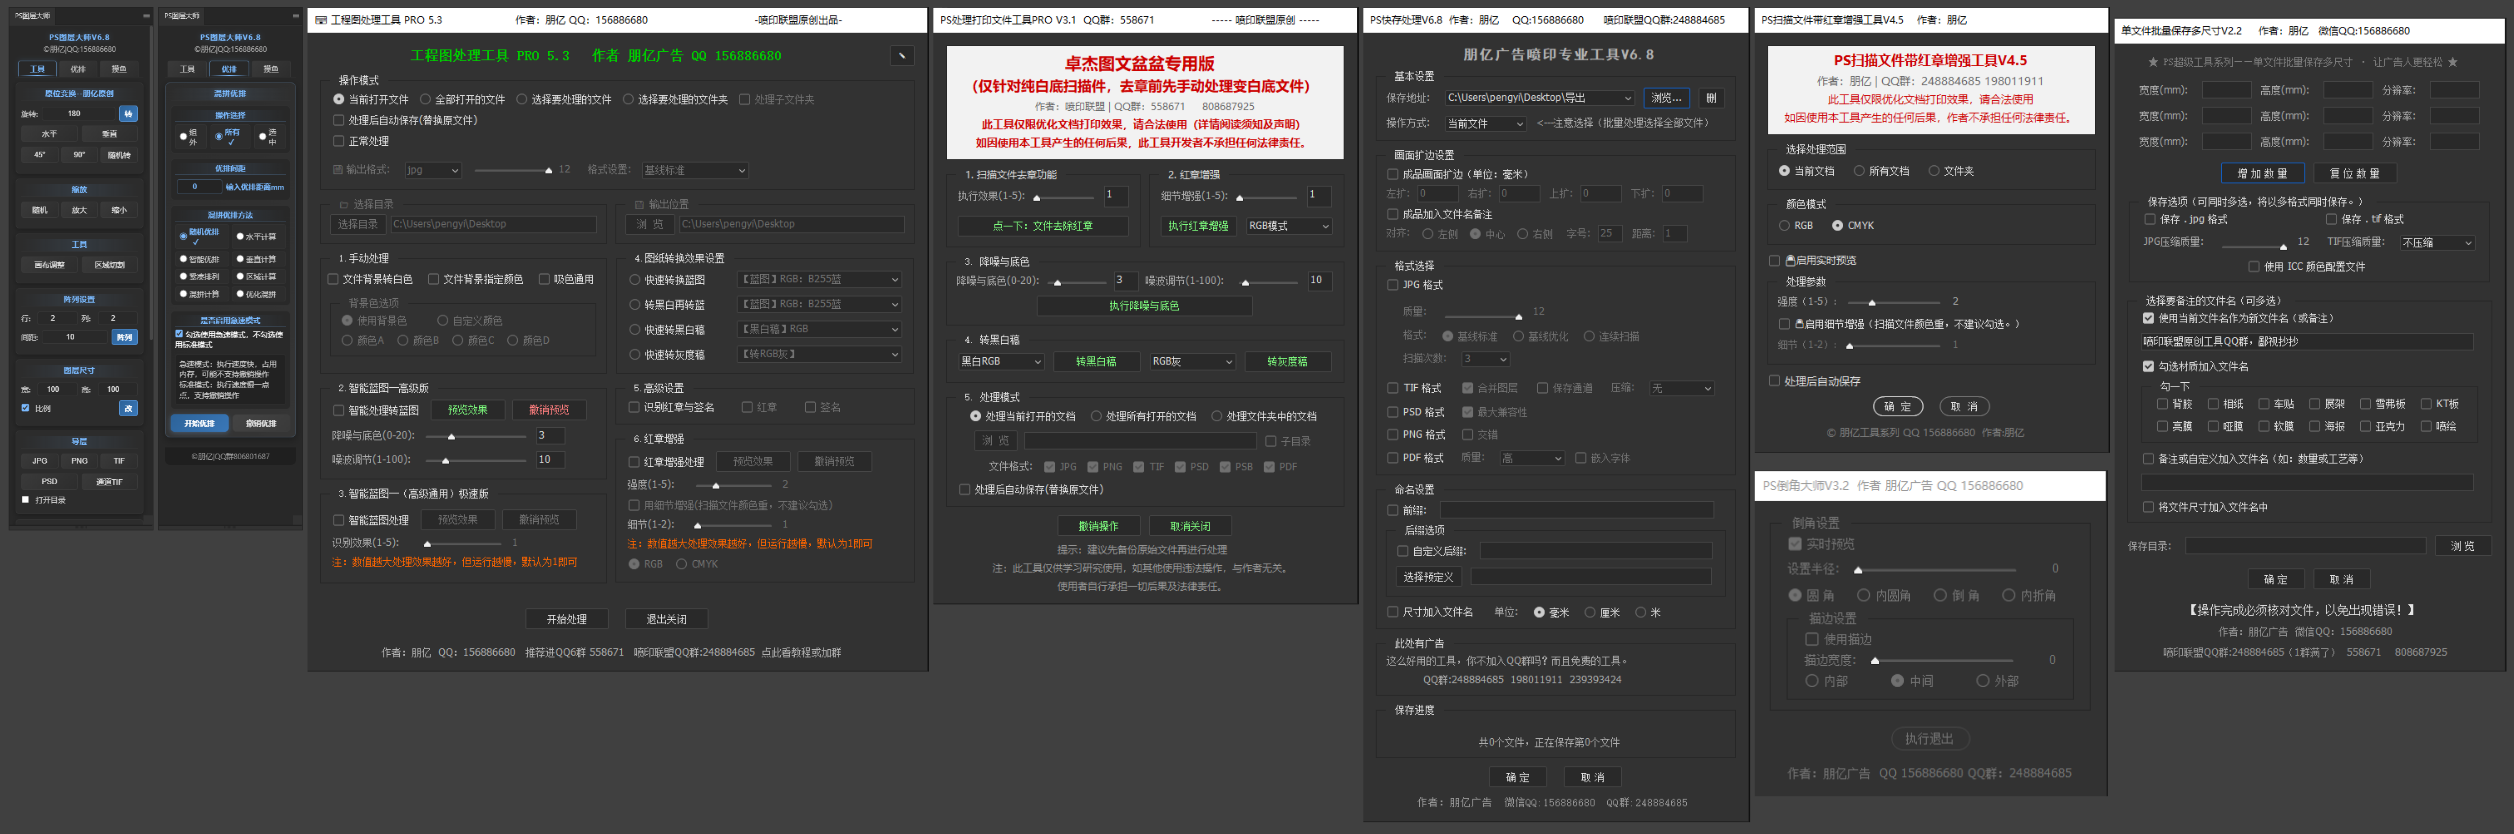The image size is (2514, 834).
Task: Open the leftmost PS图层大师 panel menu icon
Action: [146, 16]
